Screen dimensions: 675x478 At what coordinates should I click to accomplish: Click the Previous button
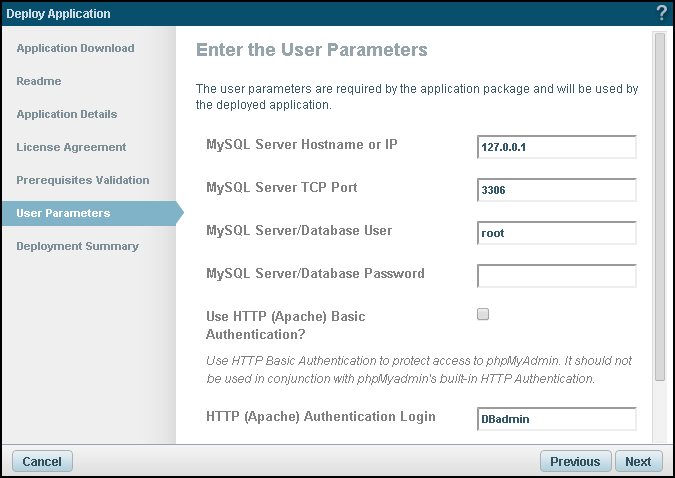point(576,461)
